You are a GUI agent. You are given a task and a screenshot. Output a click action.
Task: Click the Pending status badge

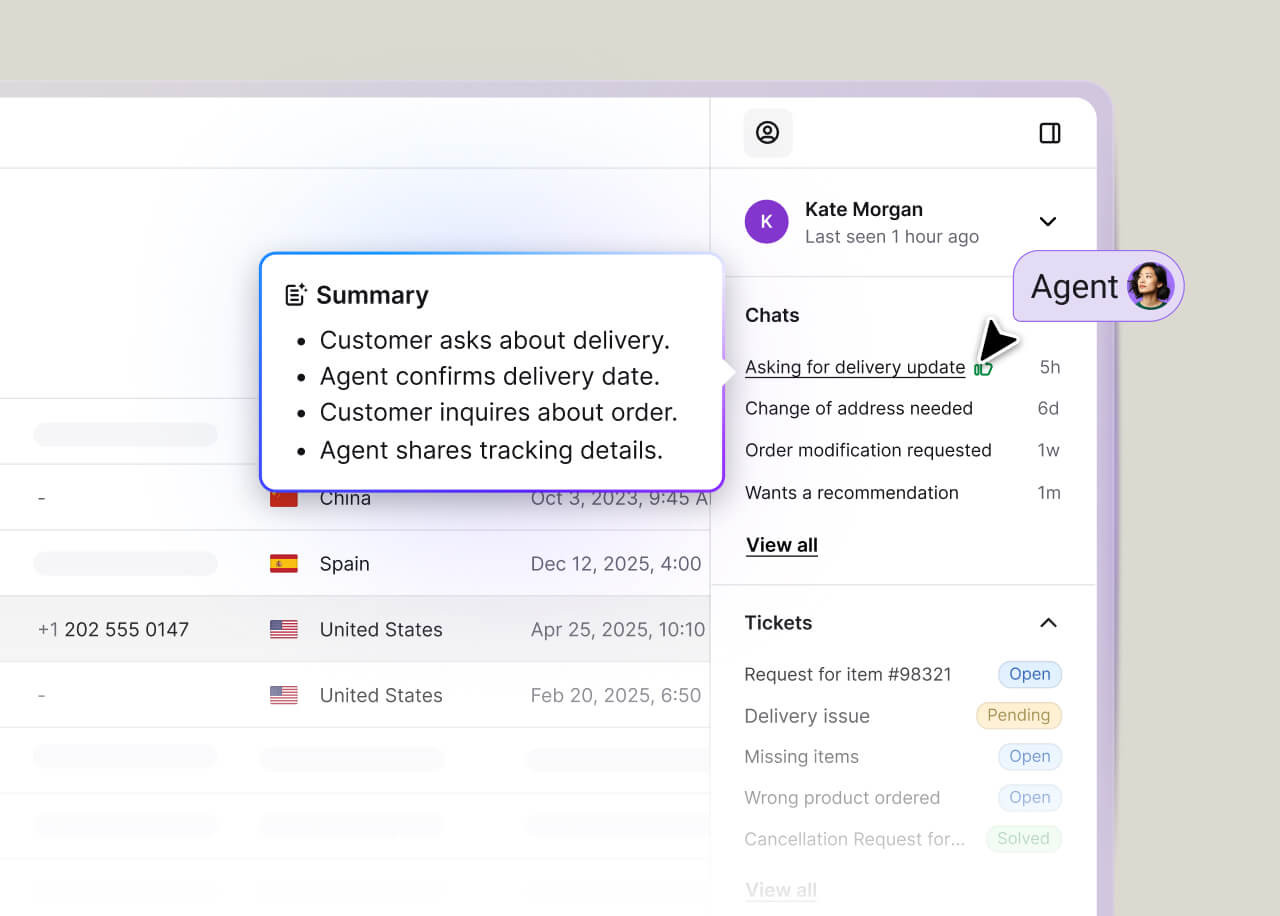[1018, 715]
